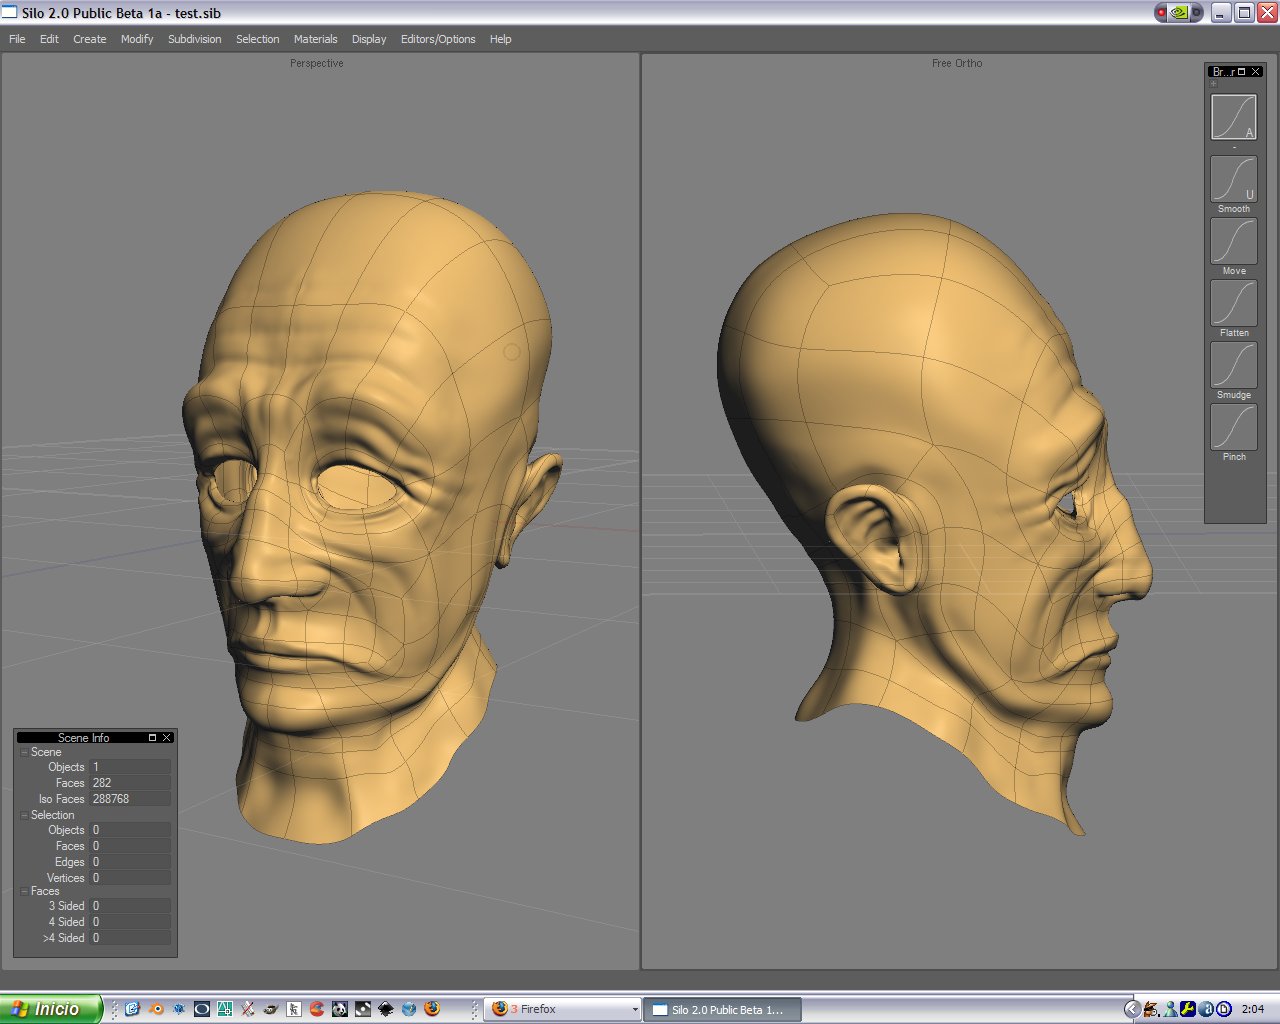Select the top brush curve marked A
Viewport: 1280px width, 1024px height.
(1234, 117)
